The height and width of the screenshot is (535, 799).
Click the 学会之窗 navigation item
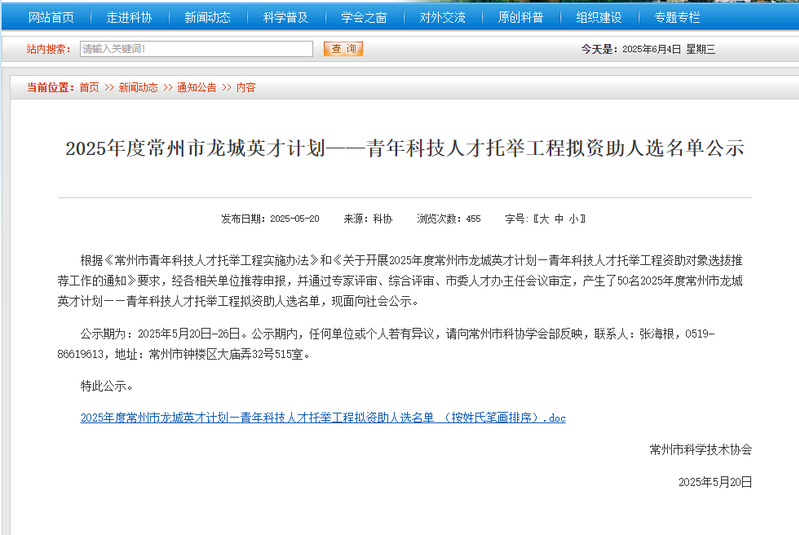click(363, 17)
